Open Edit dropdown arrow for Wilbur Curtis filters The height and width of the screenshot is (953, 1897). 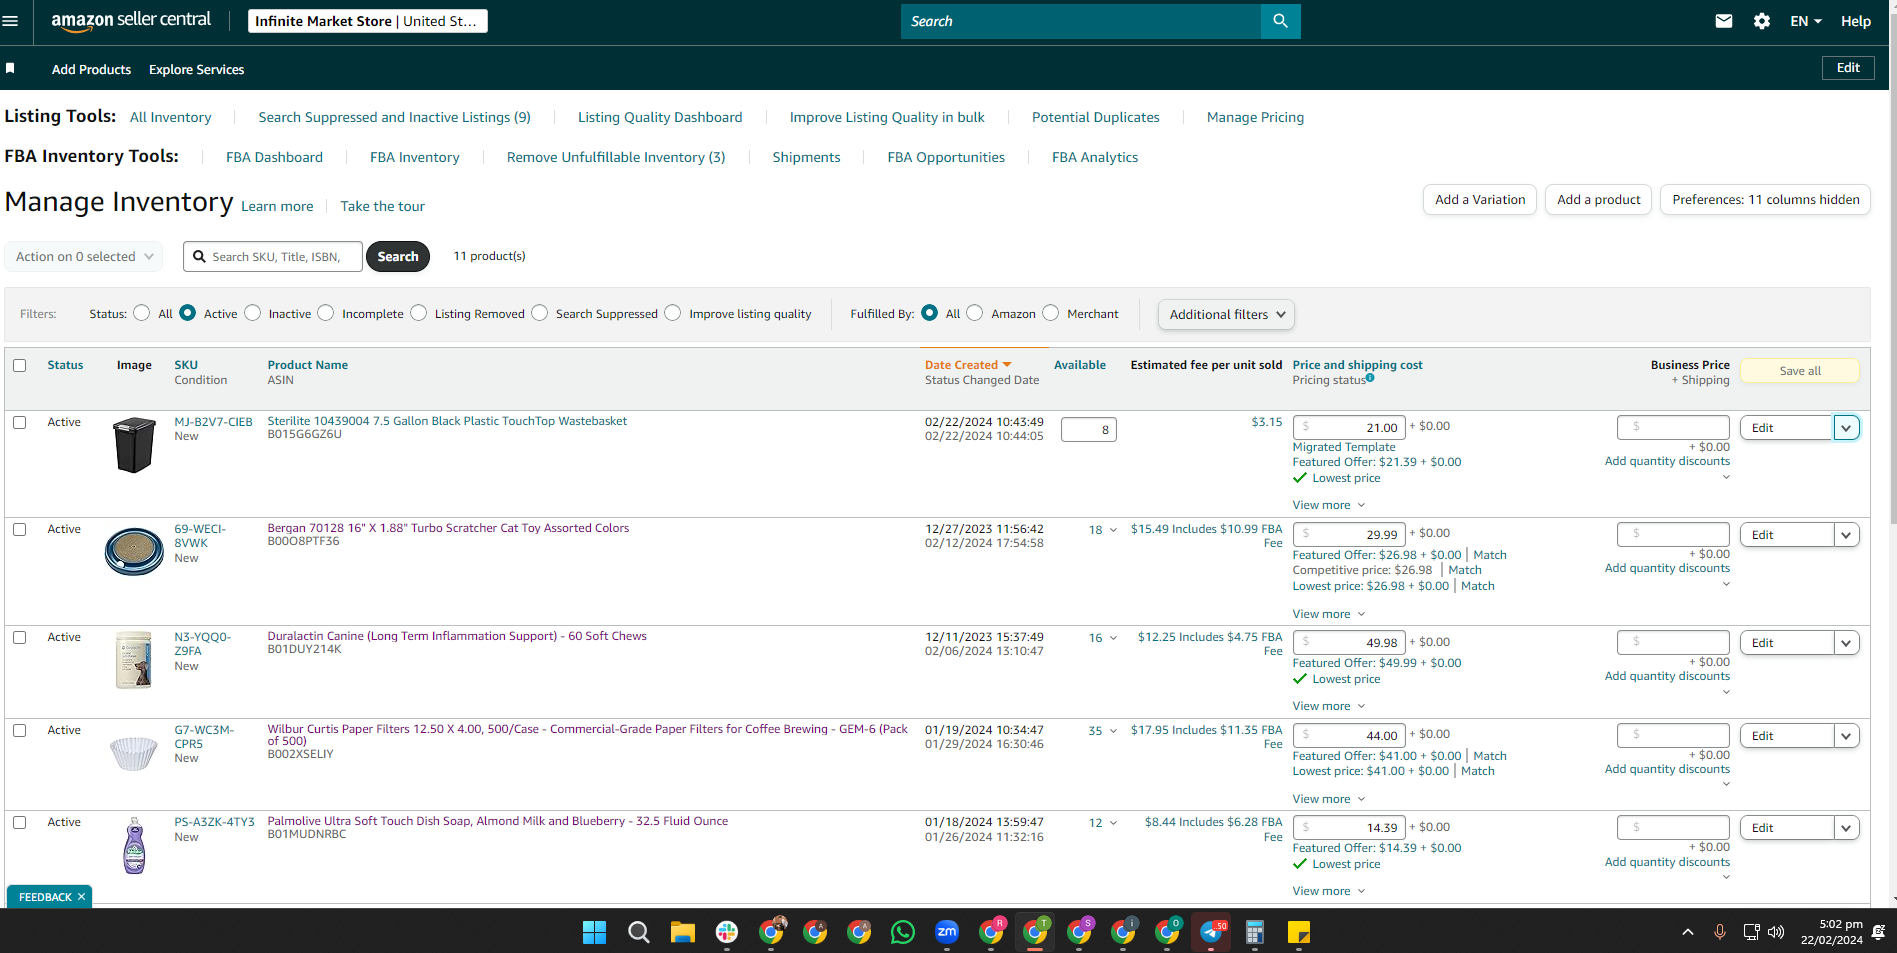click(x=1846, y=736)
